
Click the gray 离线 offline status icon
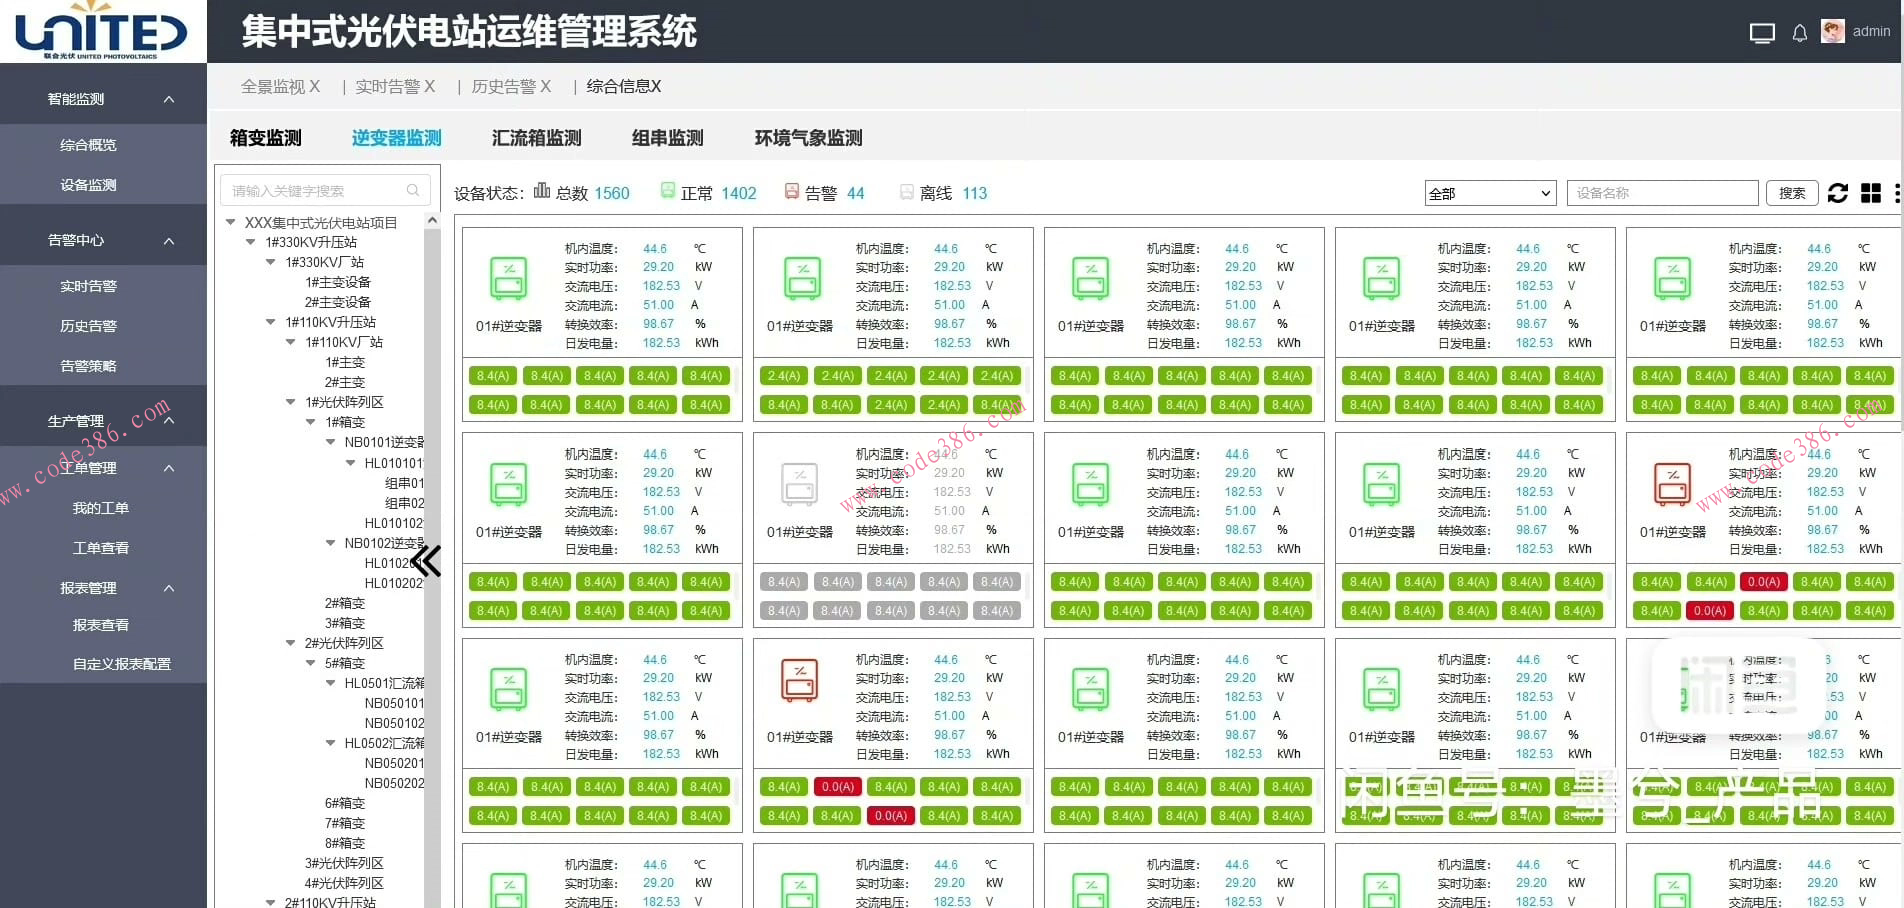[906, 191]
